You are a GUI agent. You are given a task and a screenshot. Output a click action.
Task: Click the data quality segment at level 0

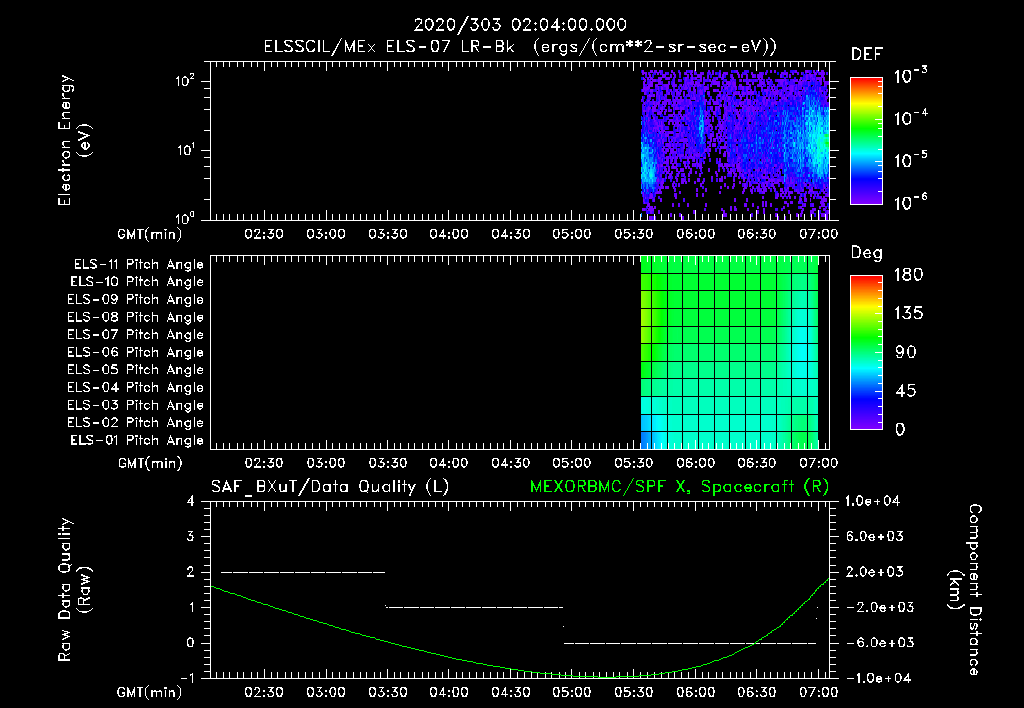(690, 643)
